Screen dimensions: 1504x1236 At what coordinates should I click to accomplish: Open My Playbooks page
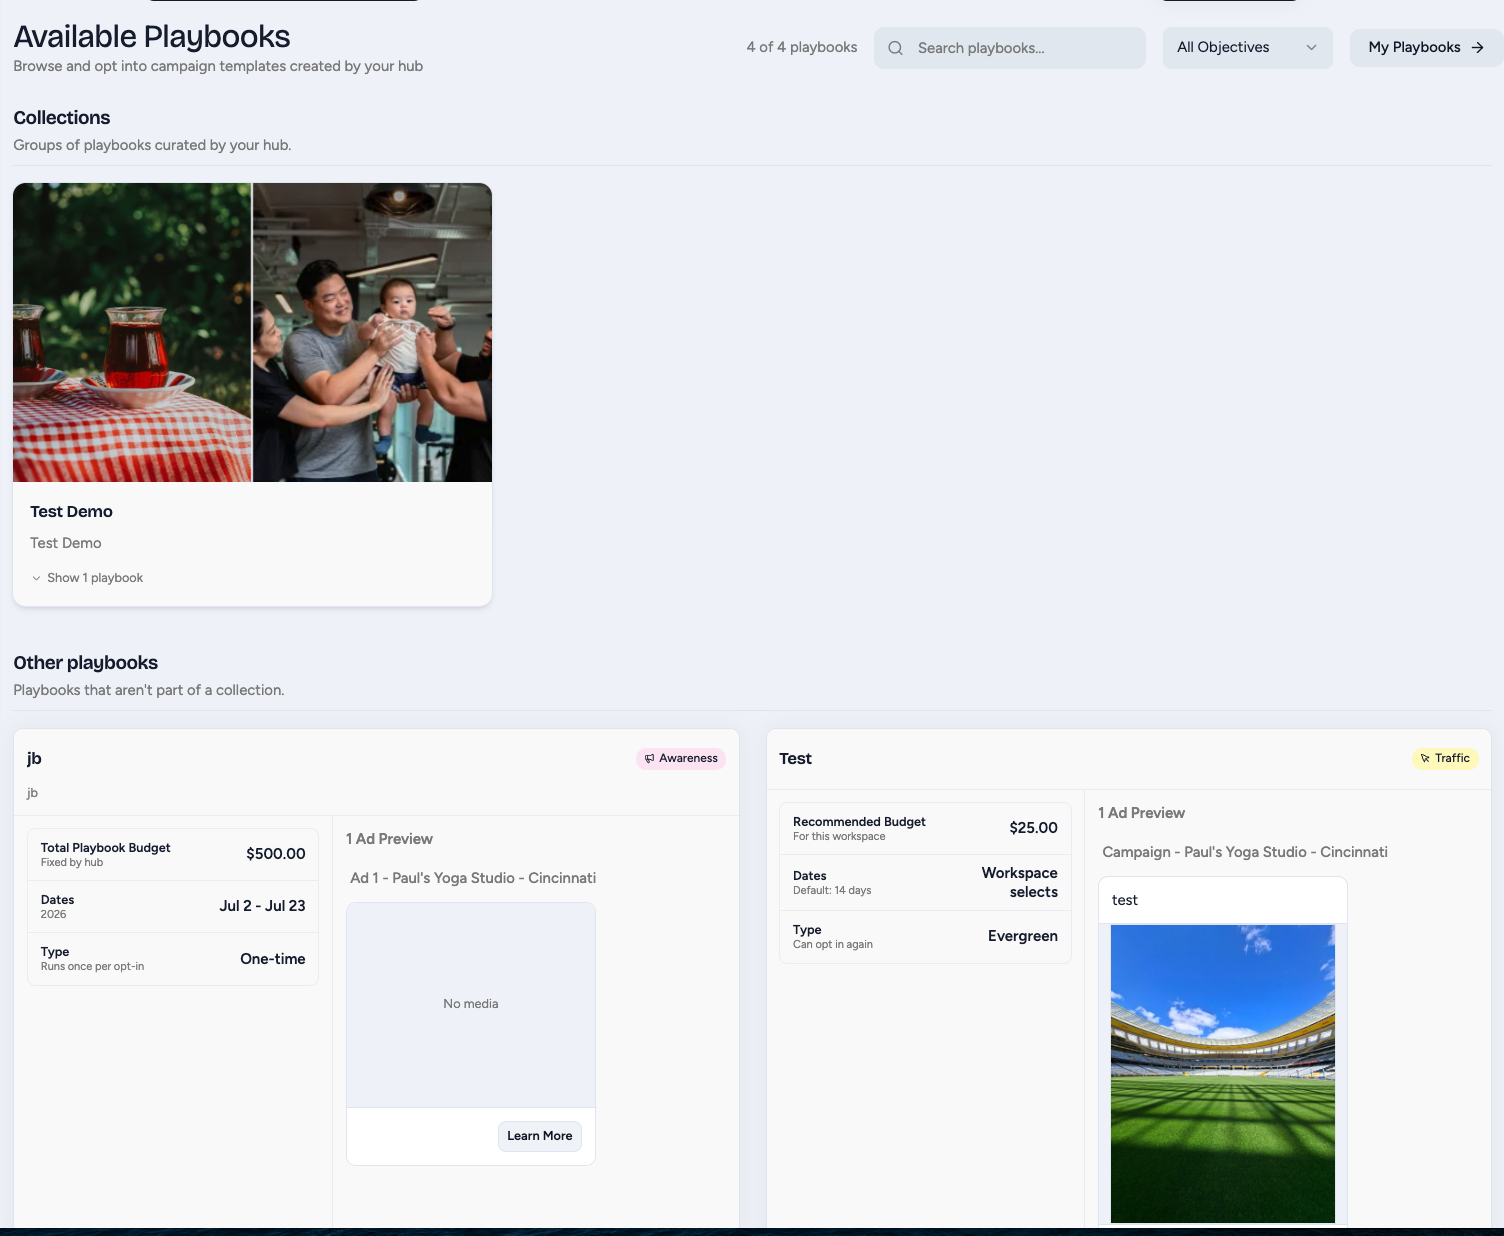(x=1426, y=47)
